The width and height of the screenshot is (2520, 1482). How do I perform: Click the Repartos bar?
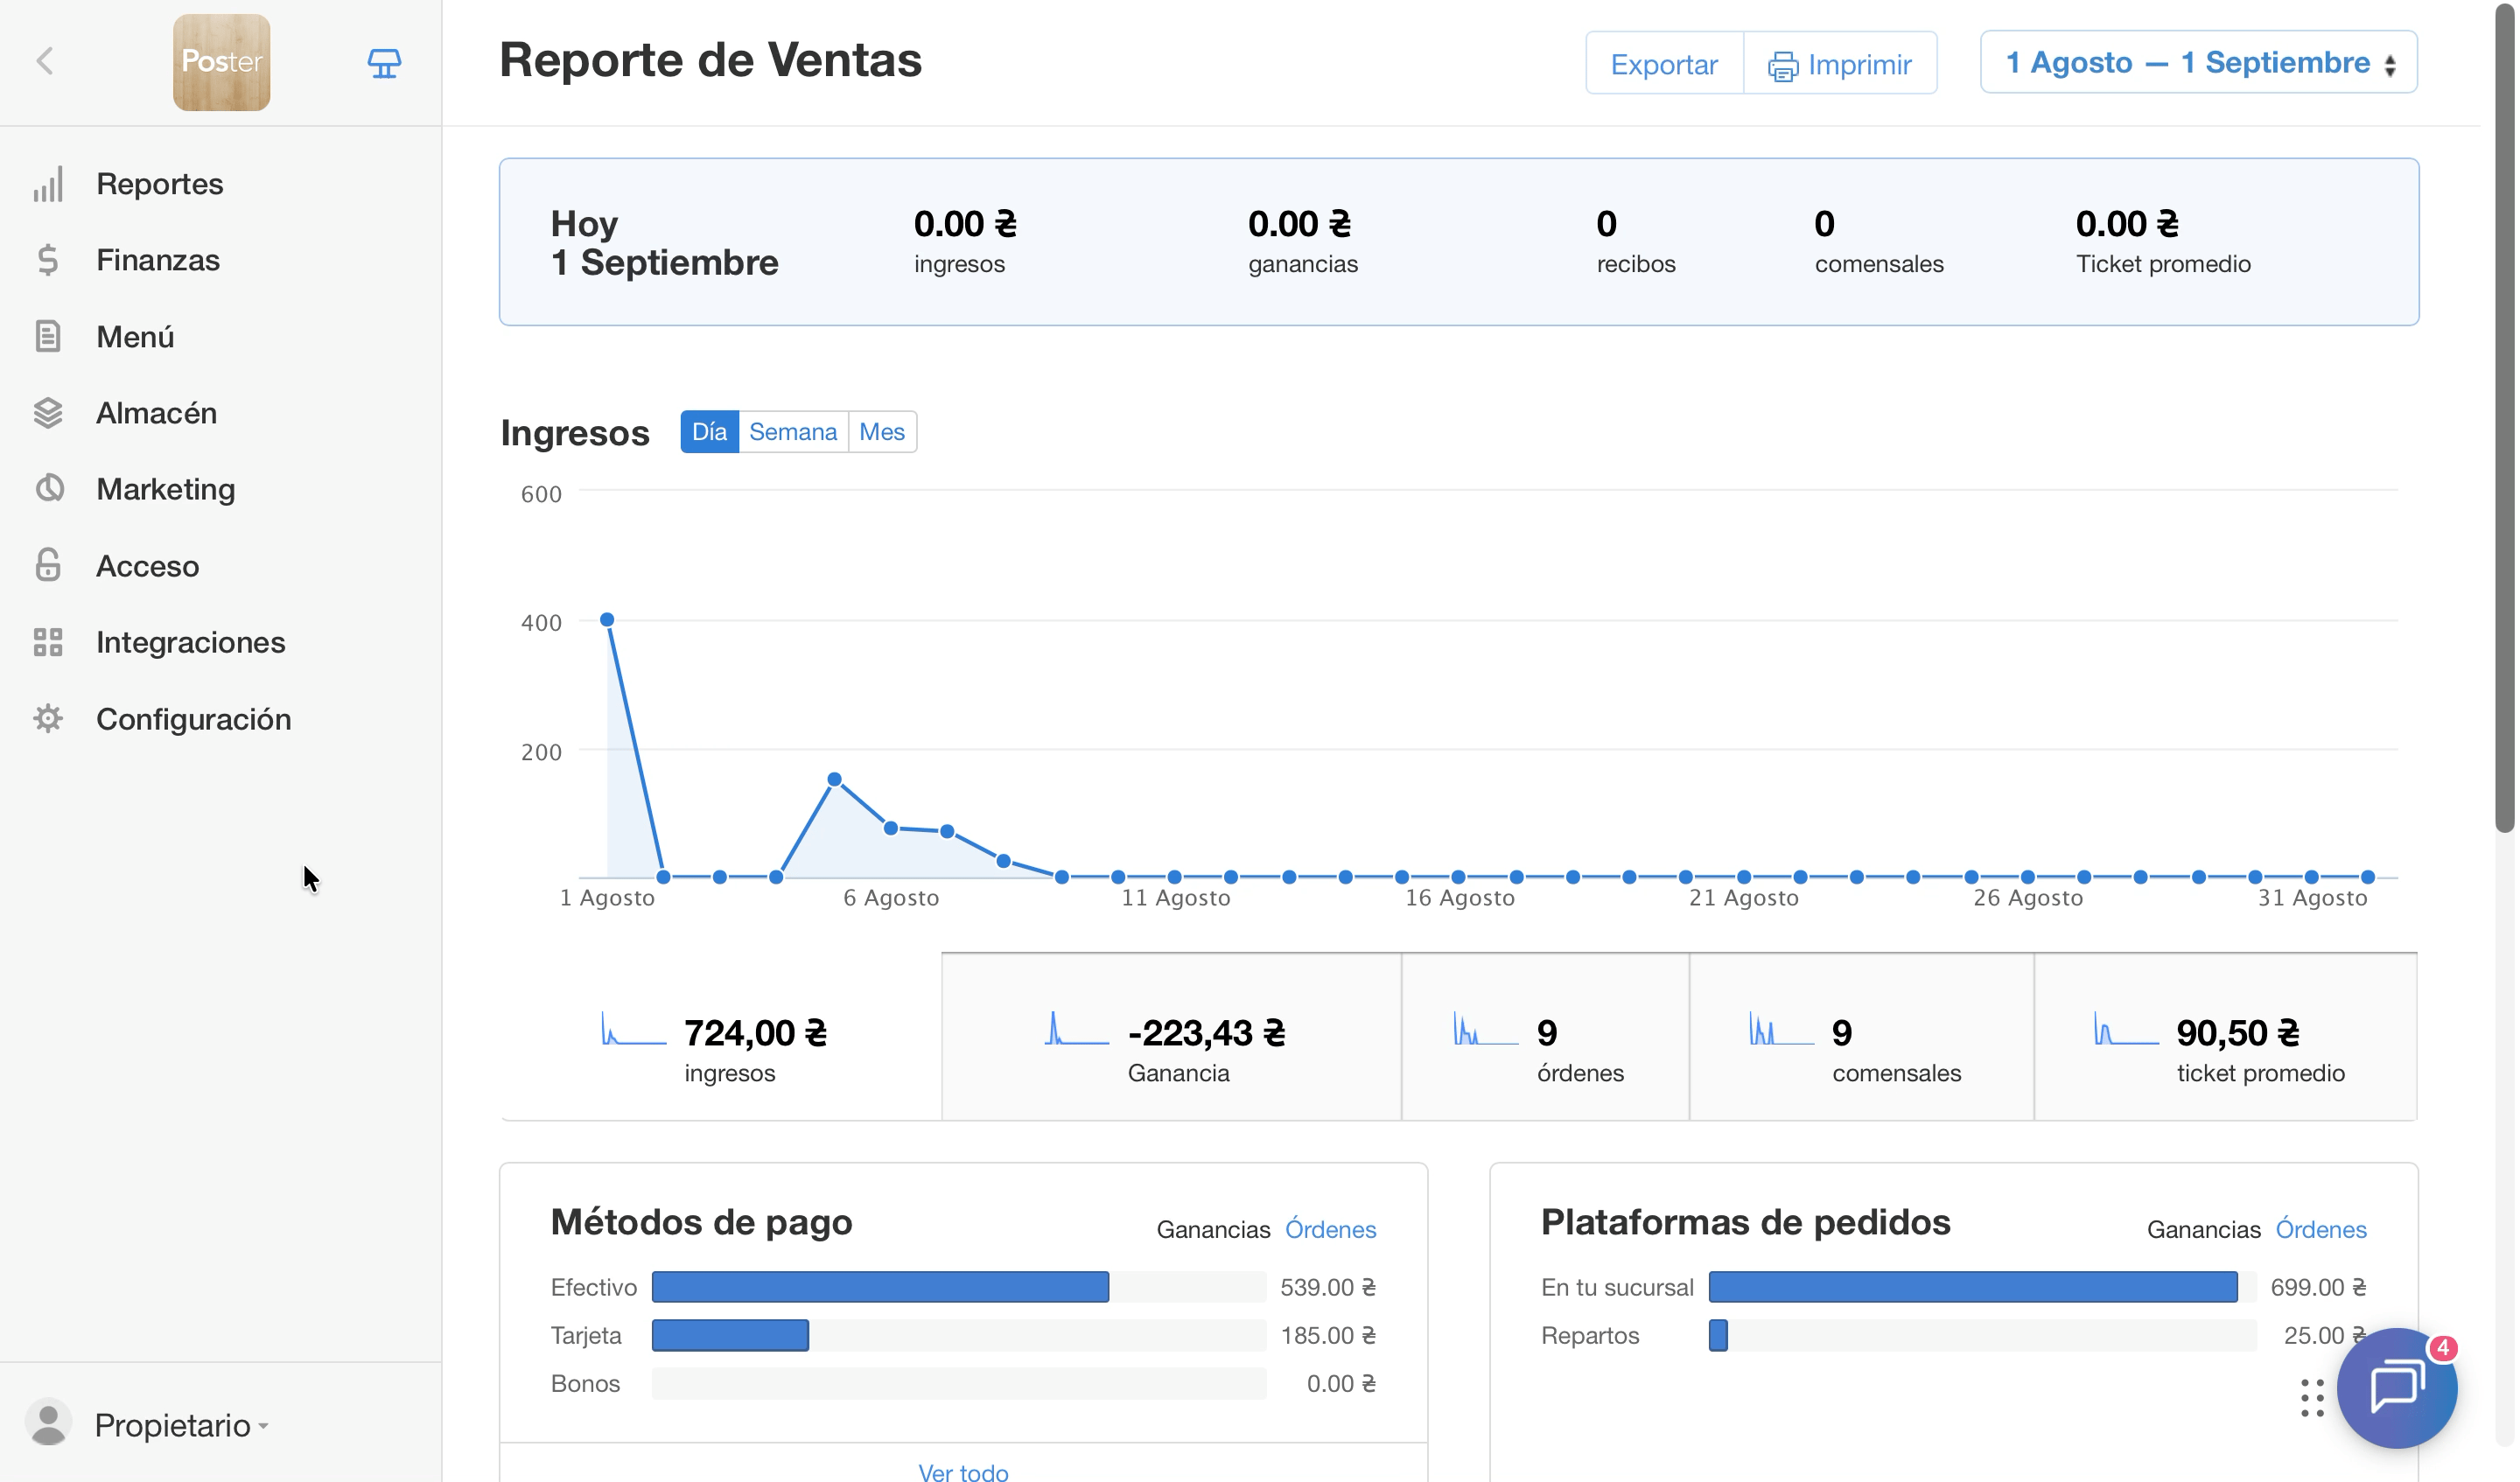1718,1335
